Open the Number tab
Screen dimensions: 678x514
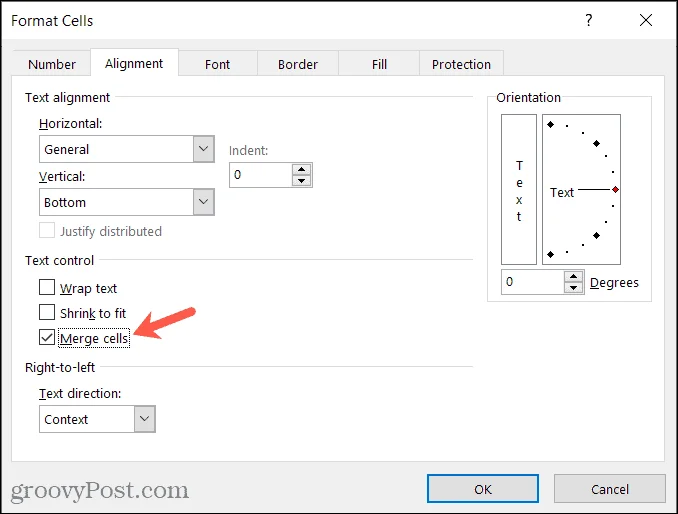[x=52, y=64]
